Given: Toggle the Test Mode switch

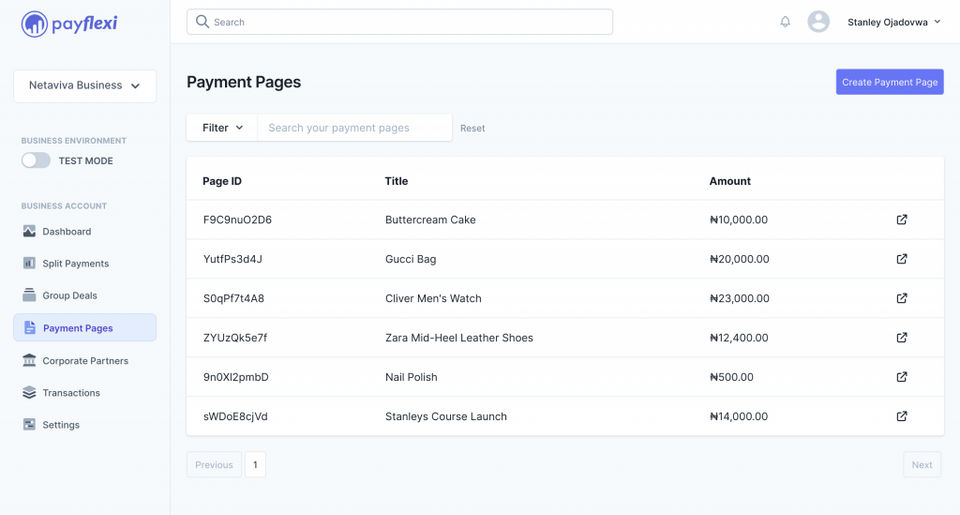Looking at the screenshot, I should point(36,160).
